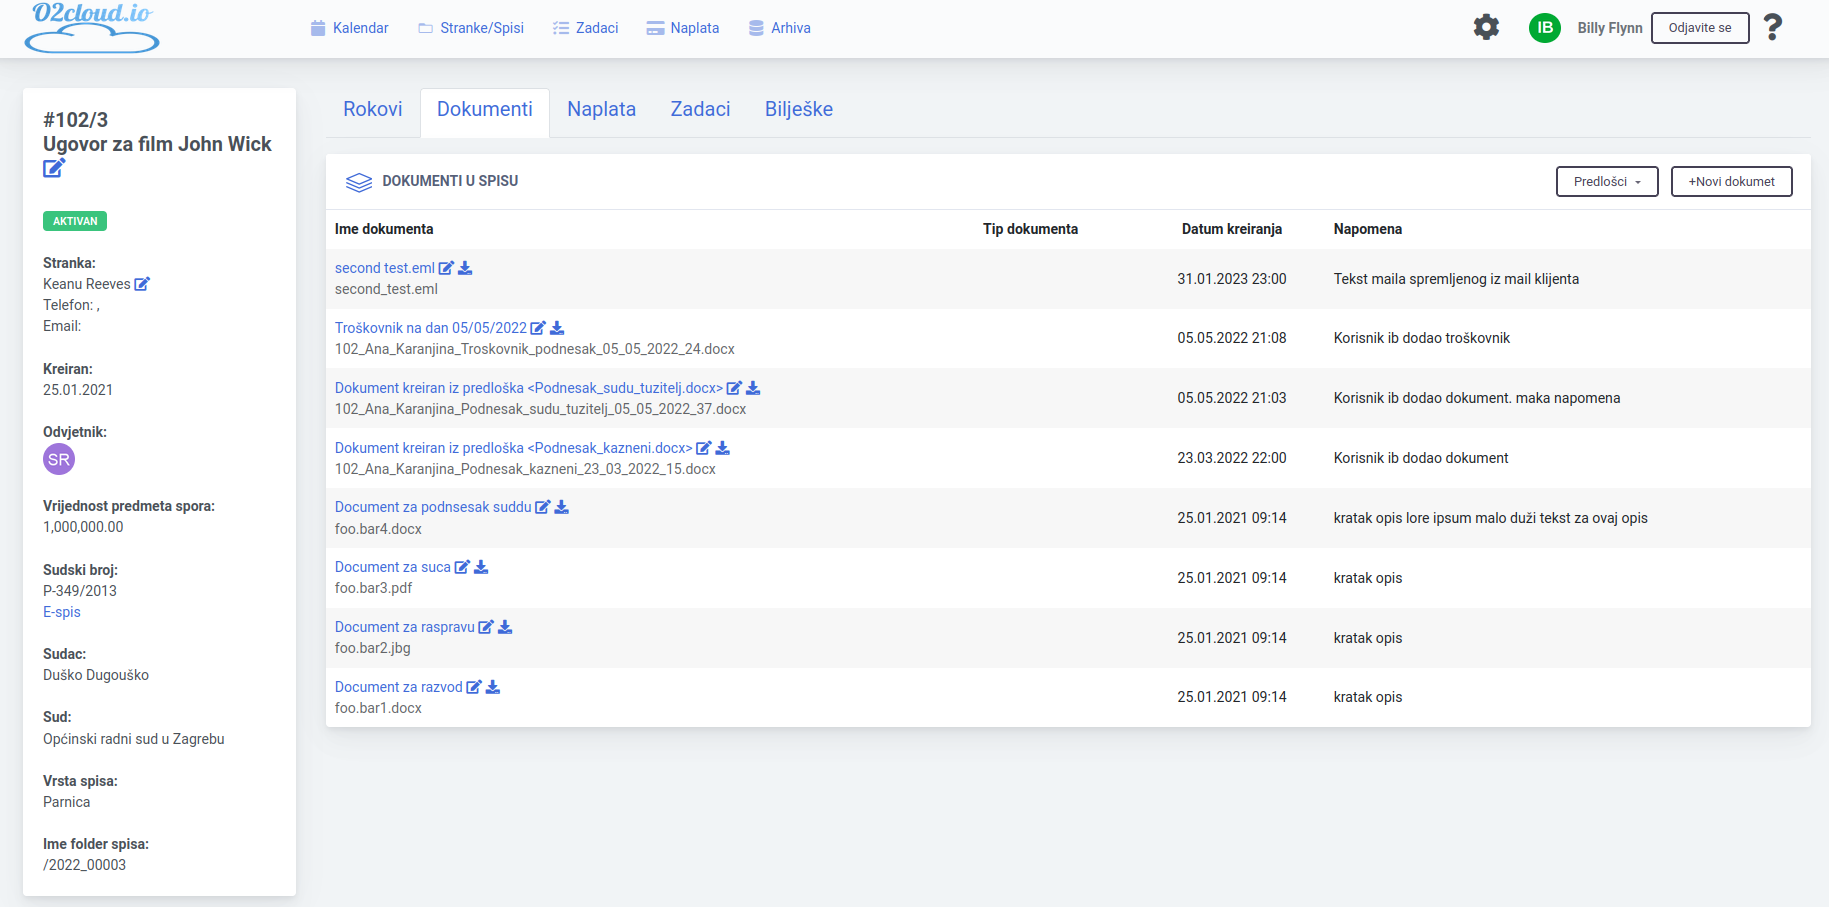Download the Document za suca file

481,567
